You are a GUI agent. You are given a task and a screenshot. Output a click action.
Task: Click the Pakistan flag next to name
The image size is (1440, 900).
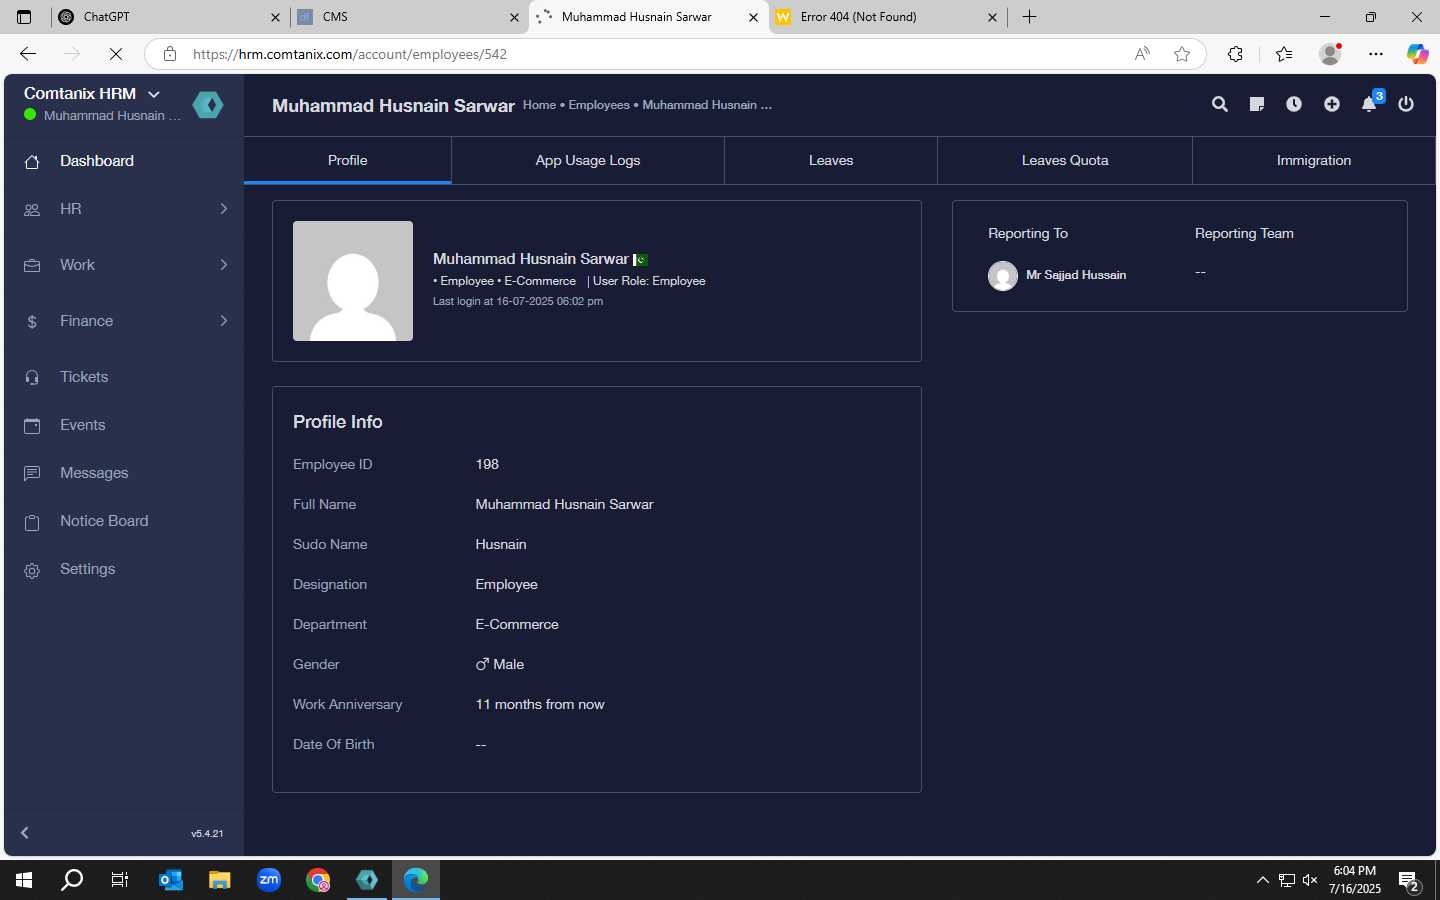640,260
